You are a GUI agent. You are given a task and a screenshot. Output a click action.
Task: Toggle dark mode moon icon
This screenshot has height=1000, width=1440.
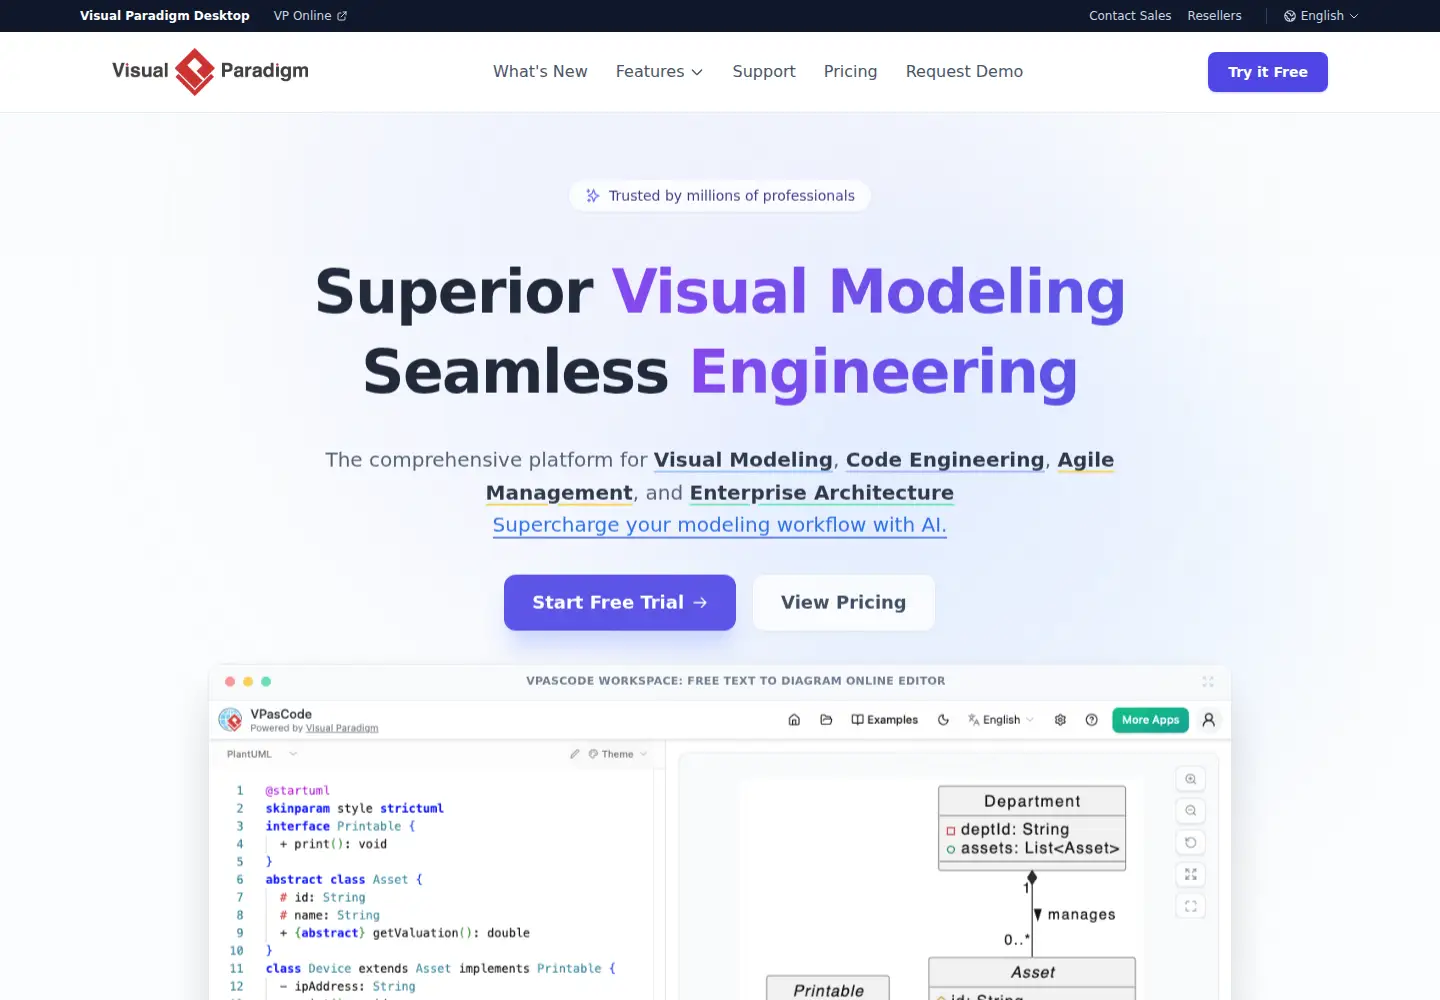pyautogui.click(x=943, y=720)
